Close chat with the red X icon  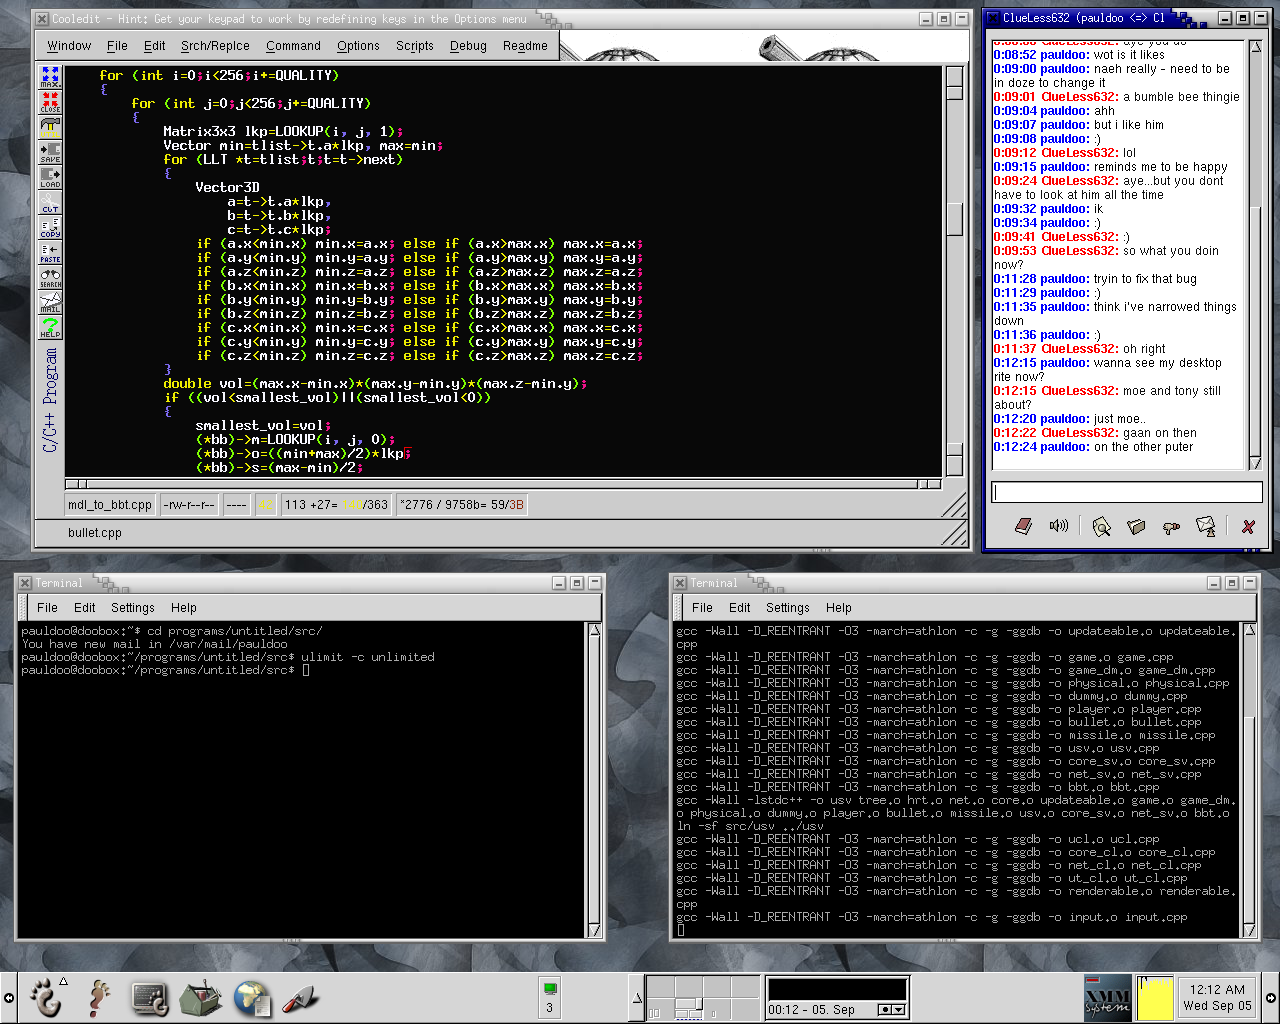click(1247, 527)
